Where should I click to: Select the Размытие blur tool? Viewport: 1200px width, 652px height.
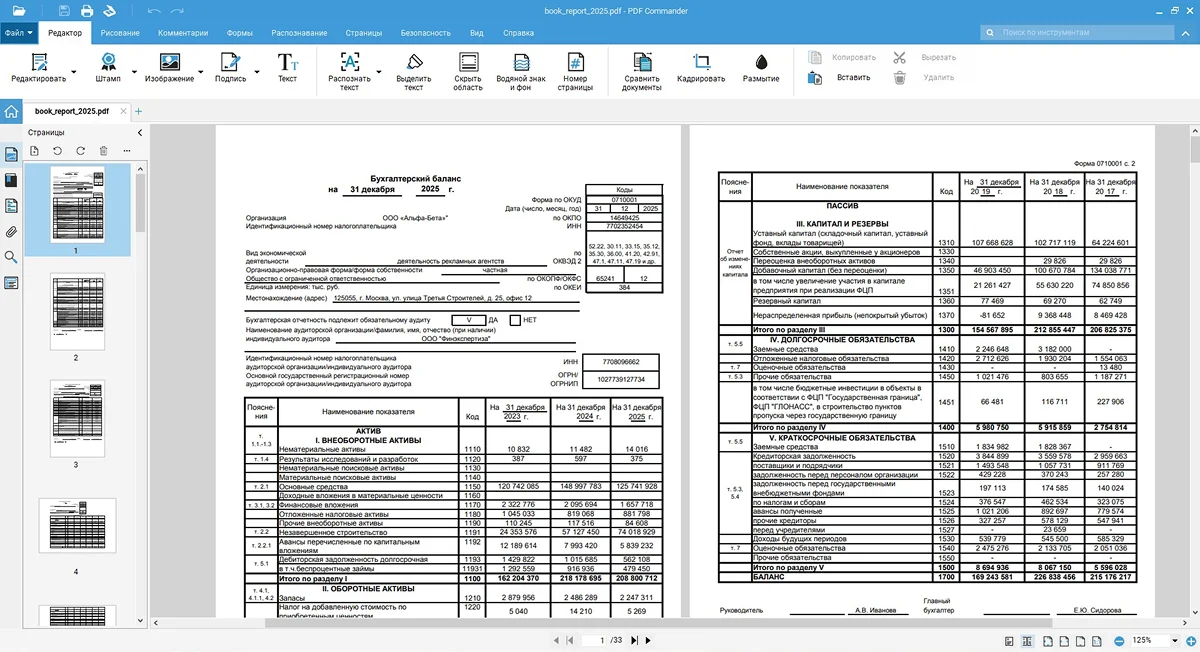coord(761,69)
